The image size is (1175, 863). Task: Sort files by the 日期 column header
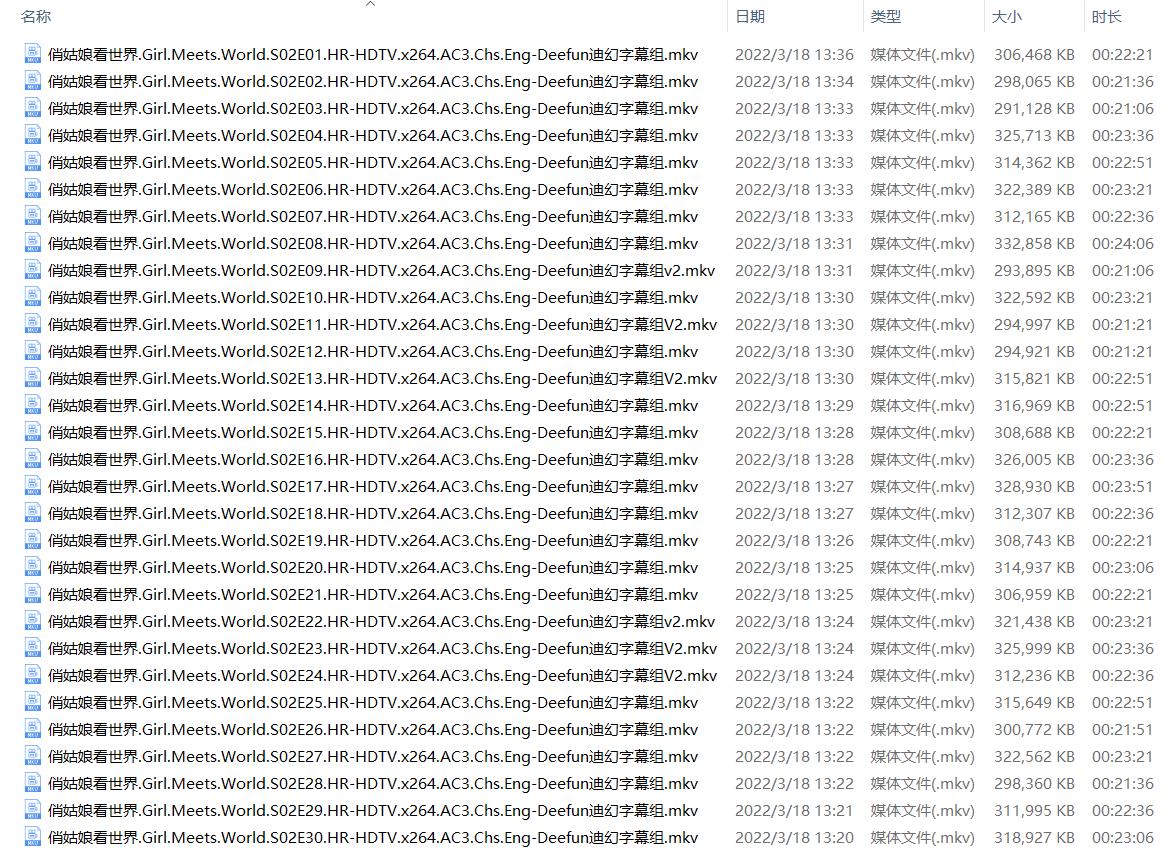pos(750,17)
